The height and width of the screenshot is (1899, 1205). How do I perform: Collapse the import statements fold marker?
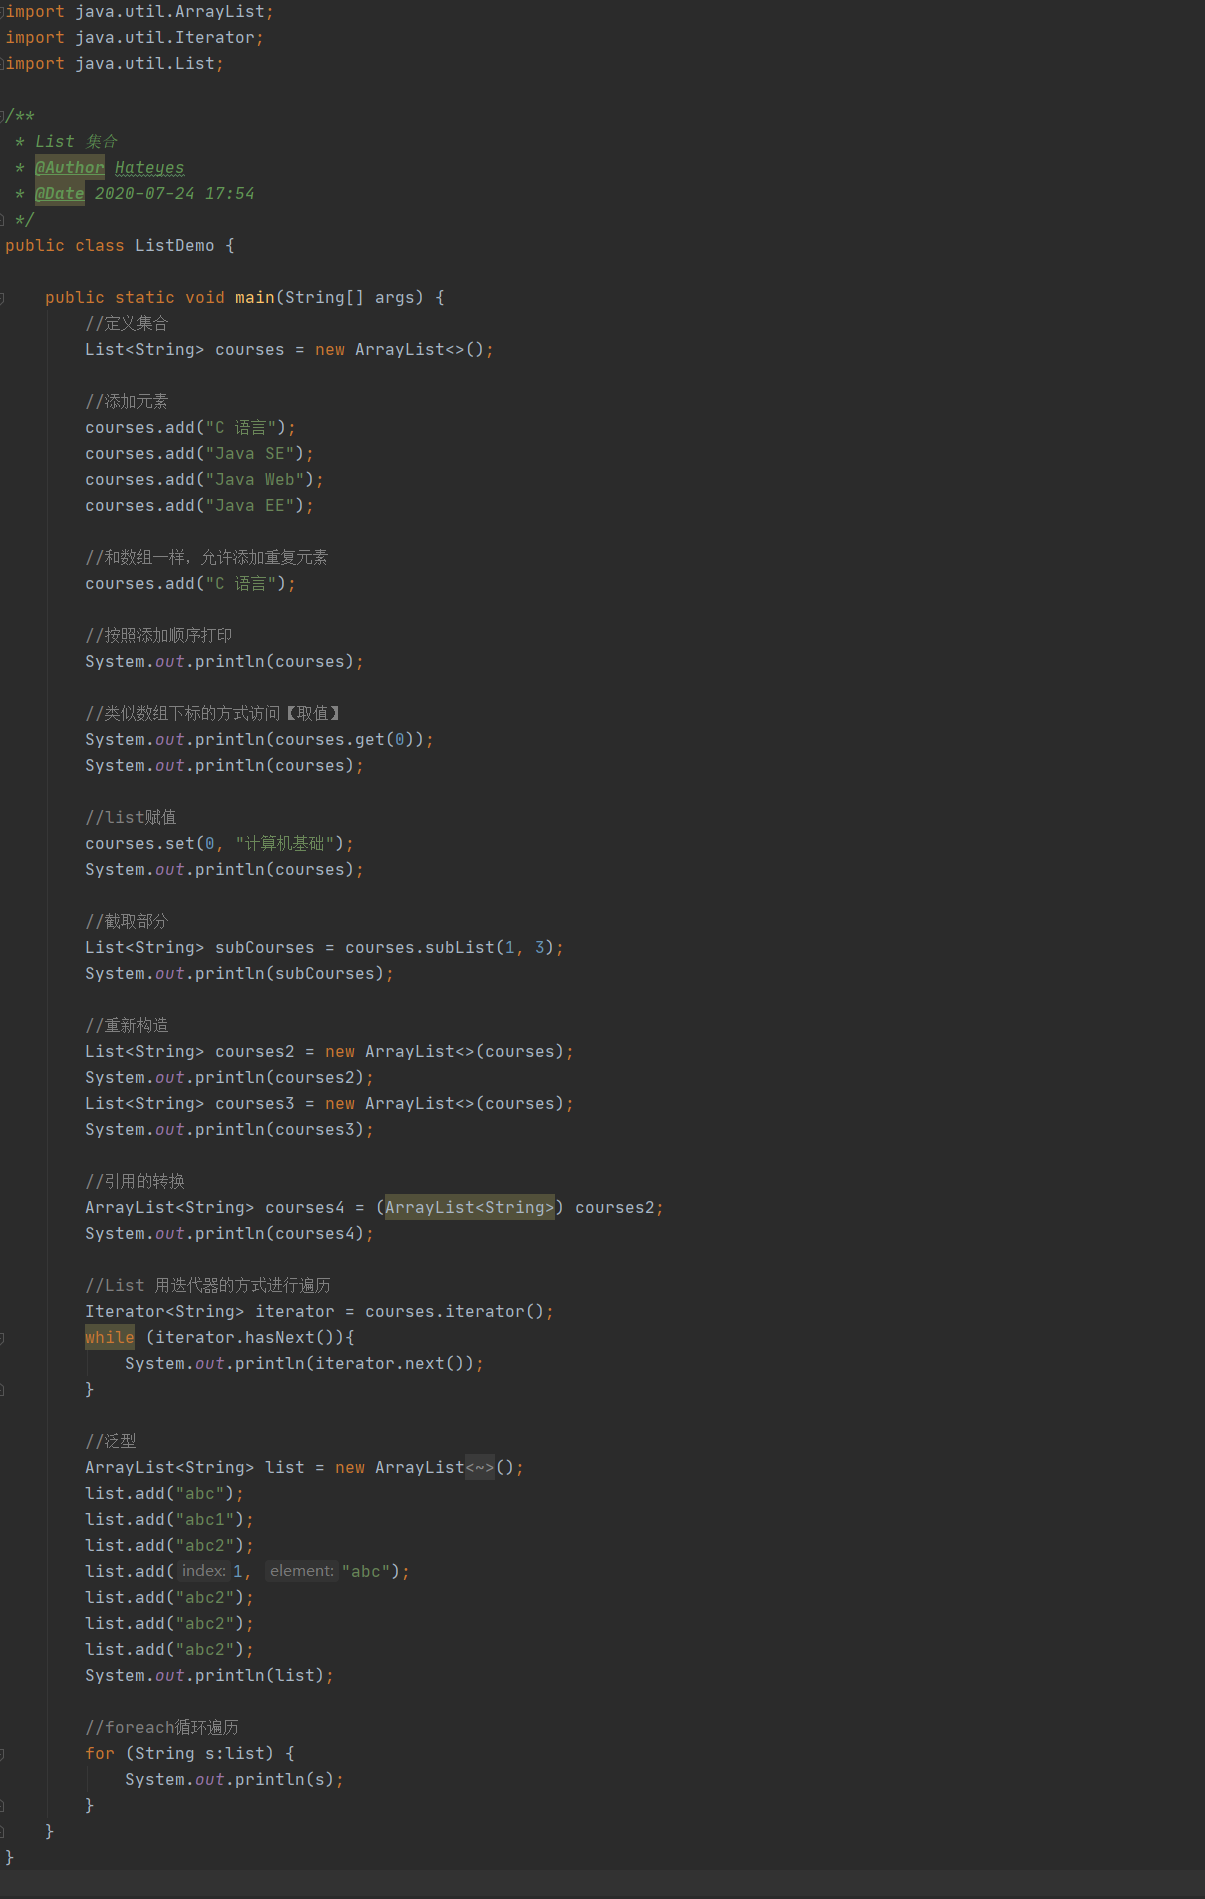click(2, 12)
